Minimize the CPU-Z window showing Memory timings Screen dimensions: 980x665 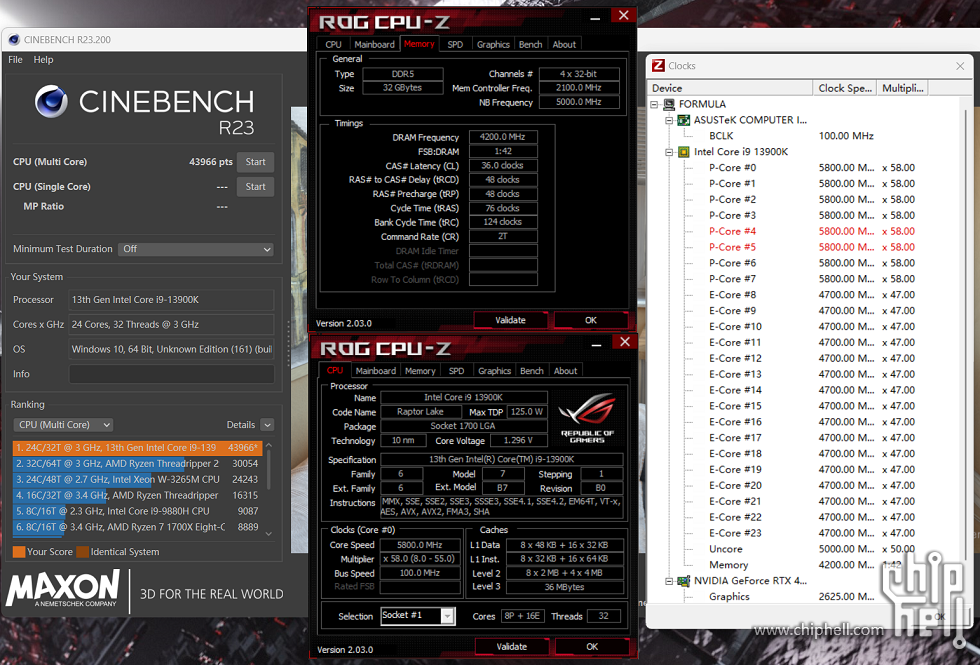tap(595, 18)
